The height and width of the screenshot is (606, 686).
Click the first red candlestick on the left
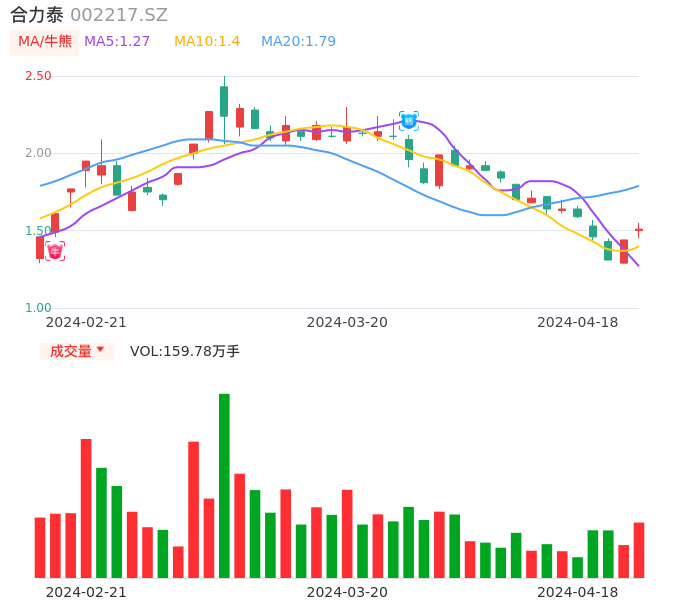pyautogui.click(x=40, y=247)
